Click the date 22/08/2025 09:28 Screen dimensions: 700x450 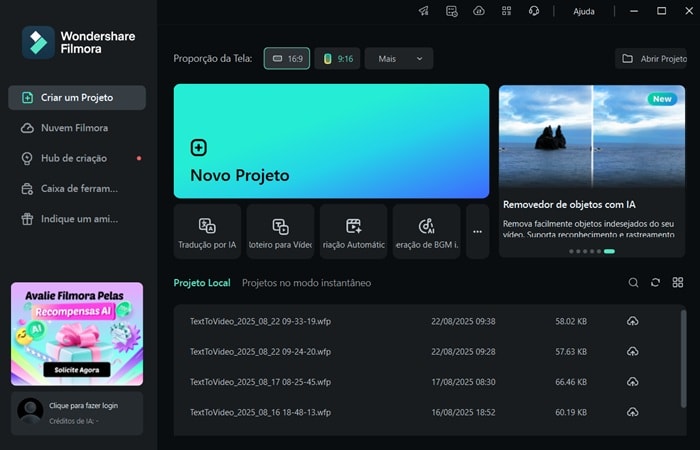coord(463,352)
